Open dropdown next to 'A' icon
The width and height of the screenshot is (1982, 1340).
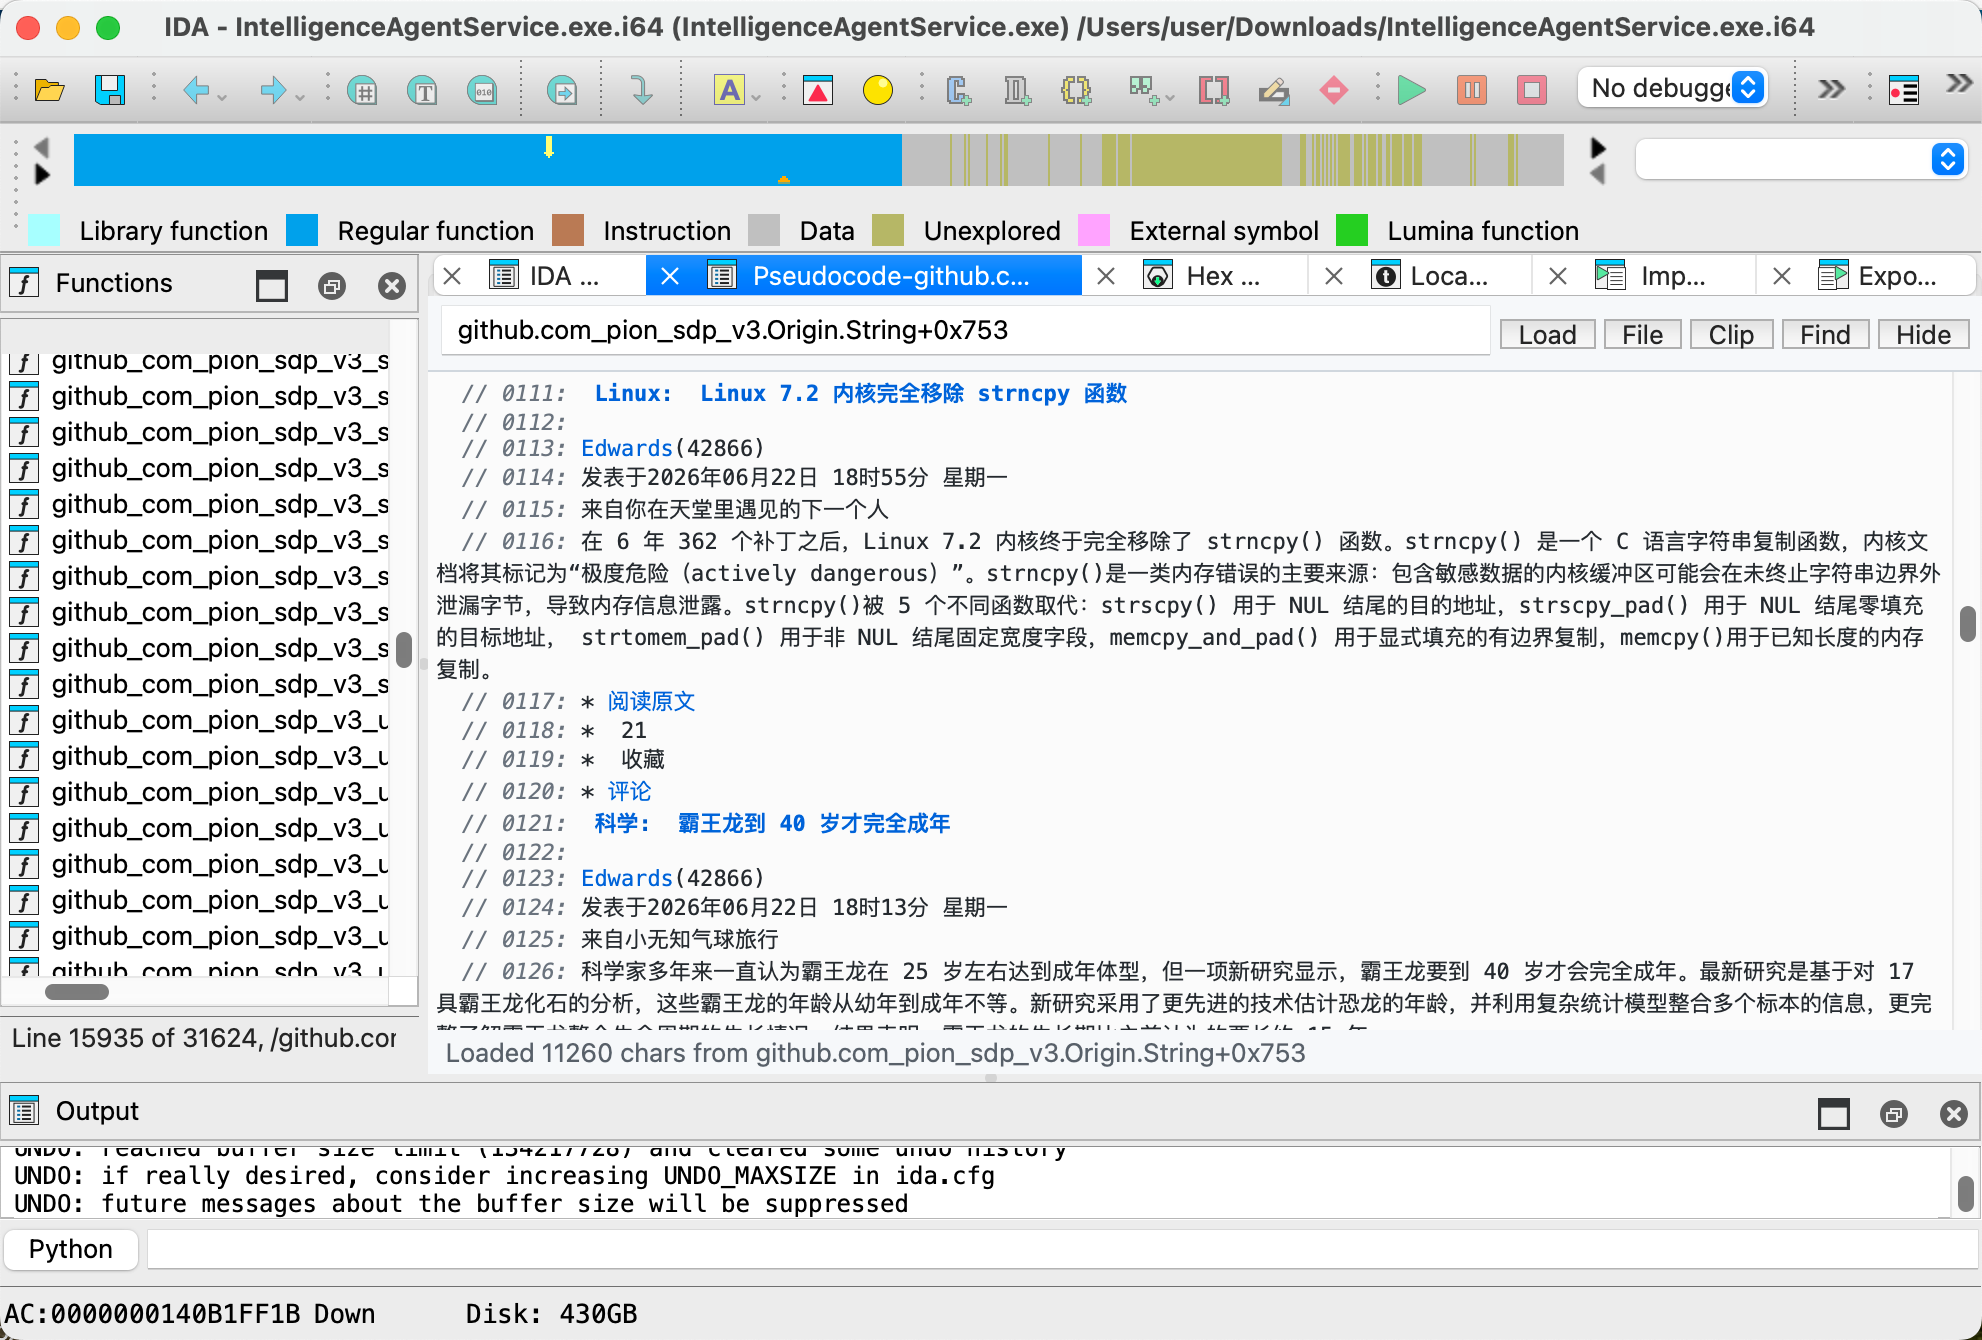click(x=756, y=97)
